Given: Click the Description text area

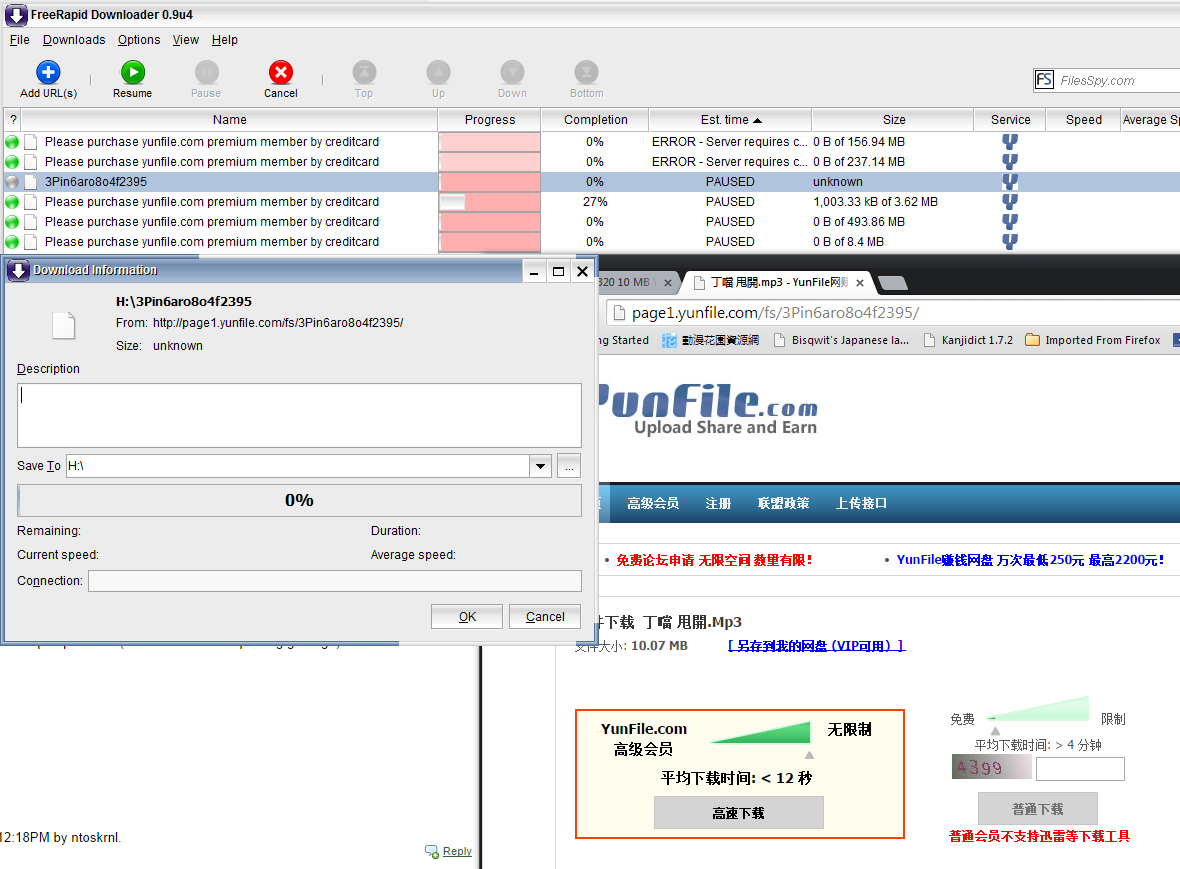Looking at the screenshot, I should click(299, 415).
